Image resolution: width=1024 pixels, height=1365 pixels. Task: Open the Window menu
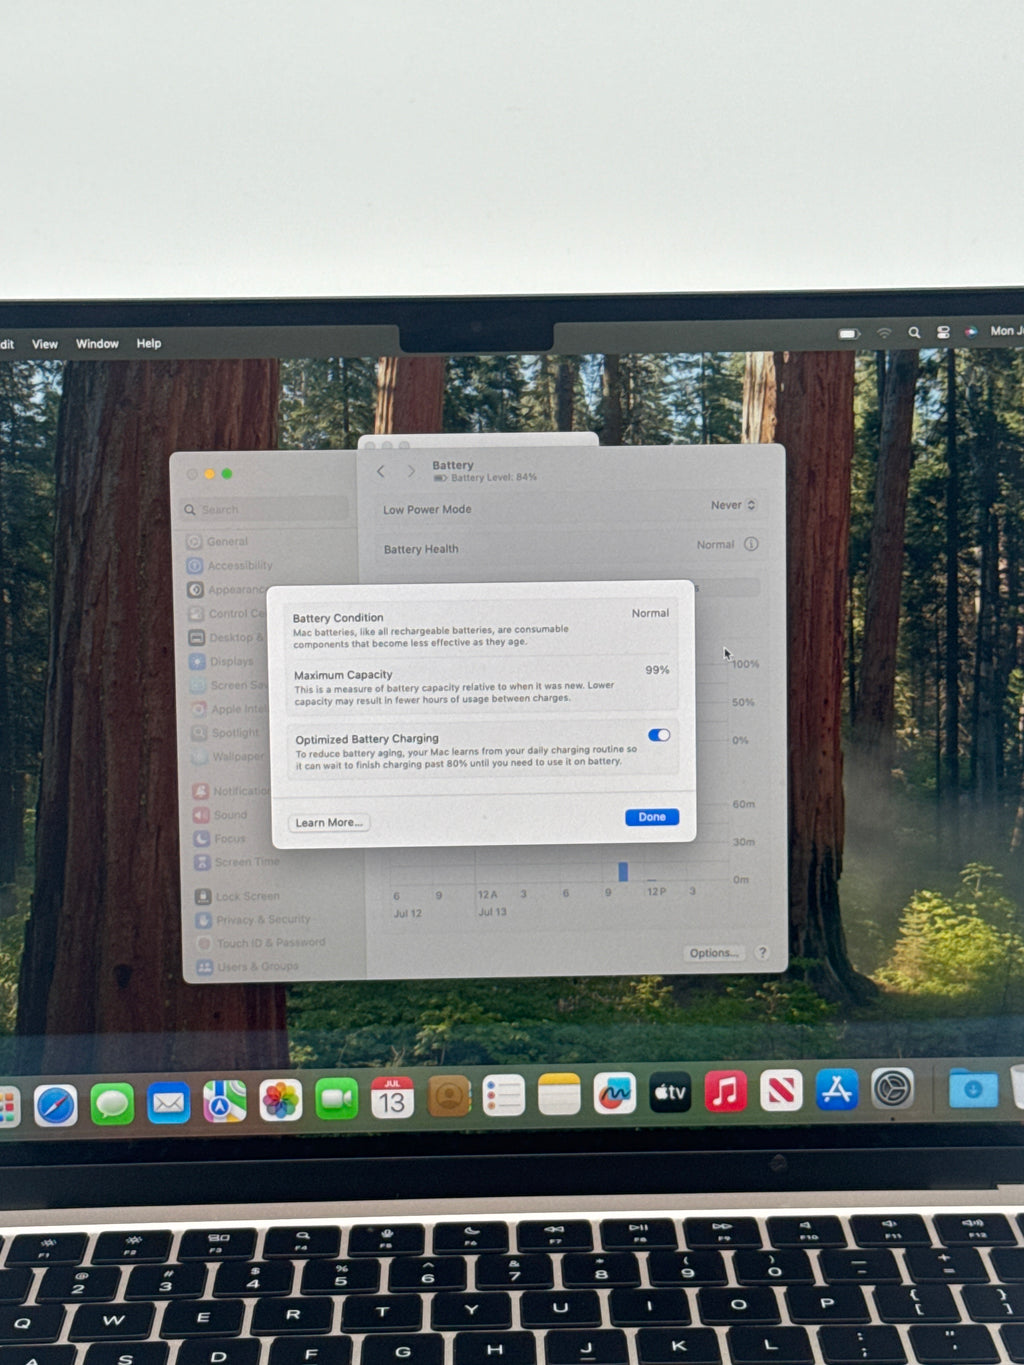click(x=97, y=344)
